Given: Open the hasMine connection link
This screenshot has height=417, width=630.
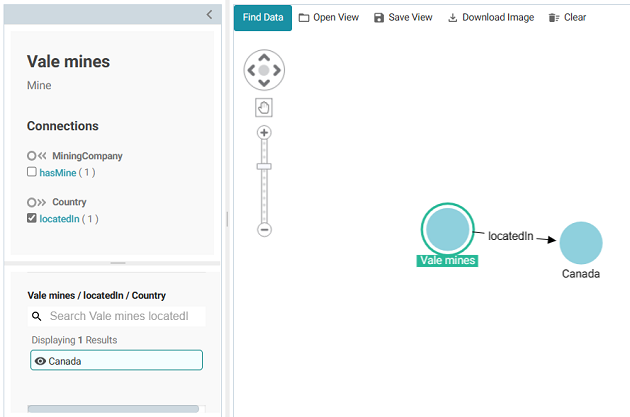Looking at the screenshot, I should tap(58, 173).
